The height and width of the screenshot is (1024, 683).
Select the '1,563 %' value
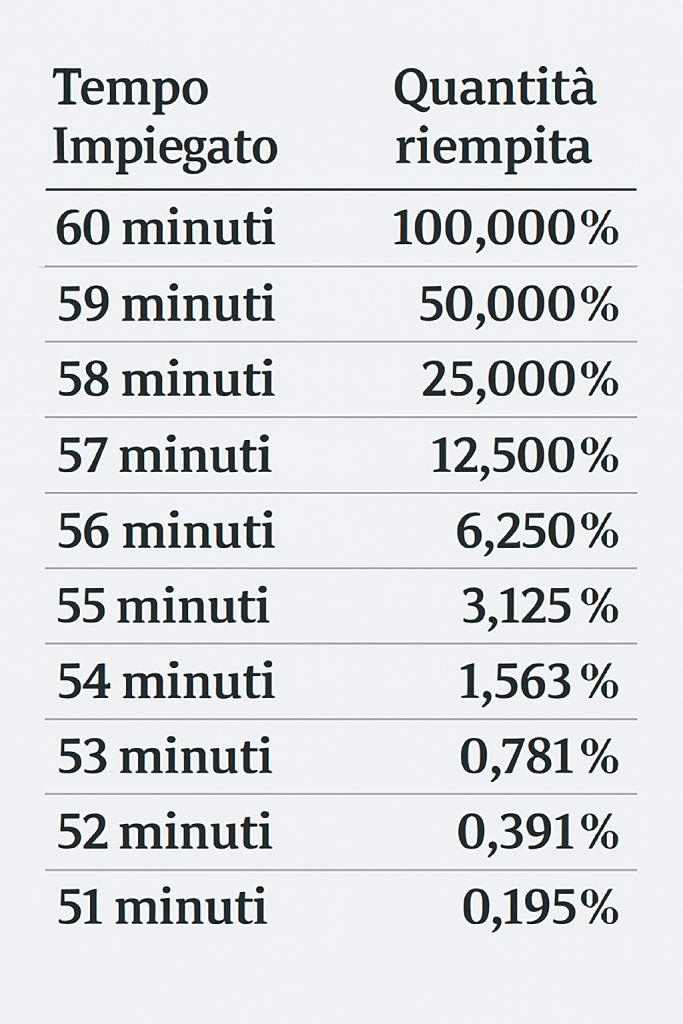[539, 683]
